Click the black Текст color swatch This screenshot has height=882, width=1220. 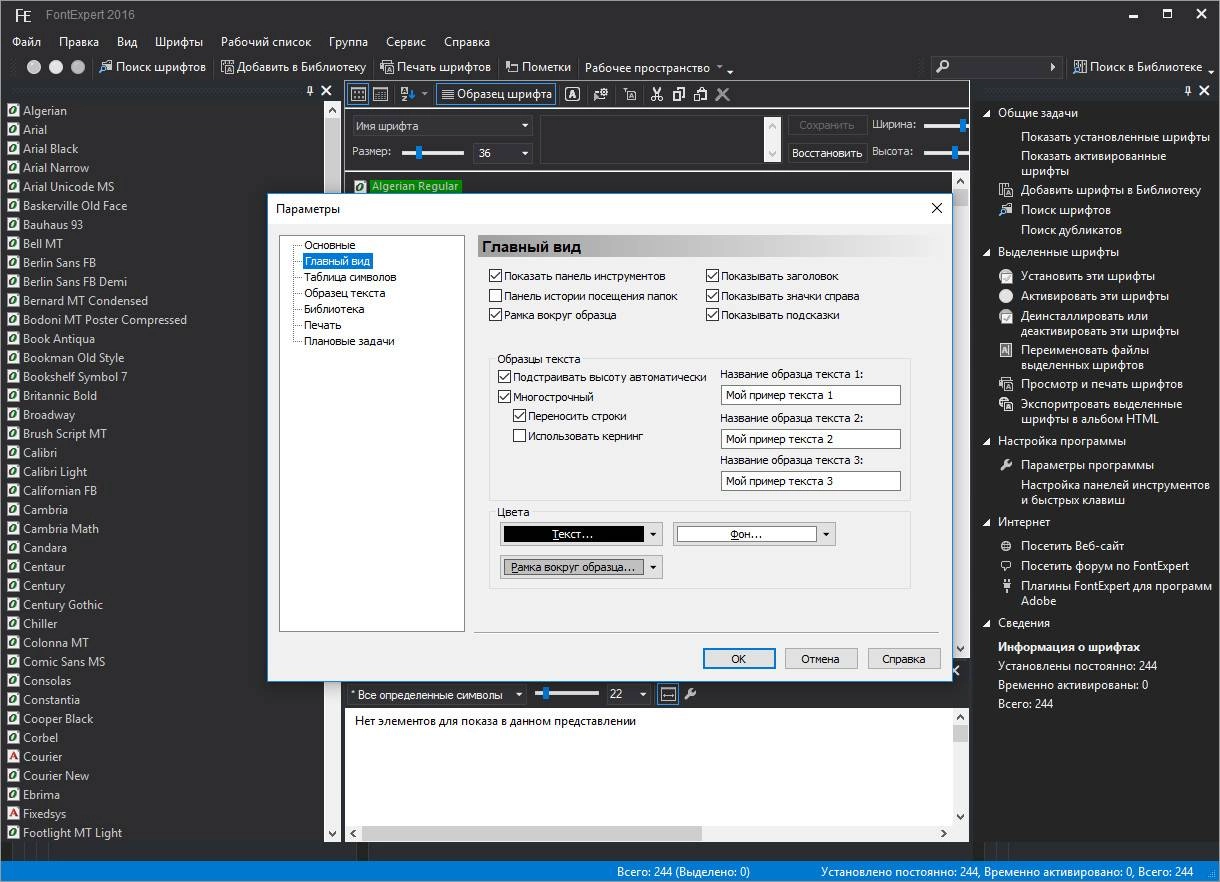tap(573, 535)
